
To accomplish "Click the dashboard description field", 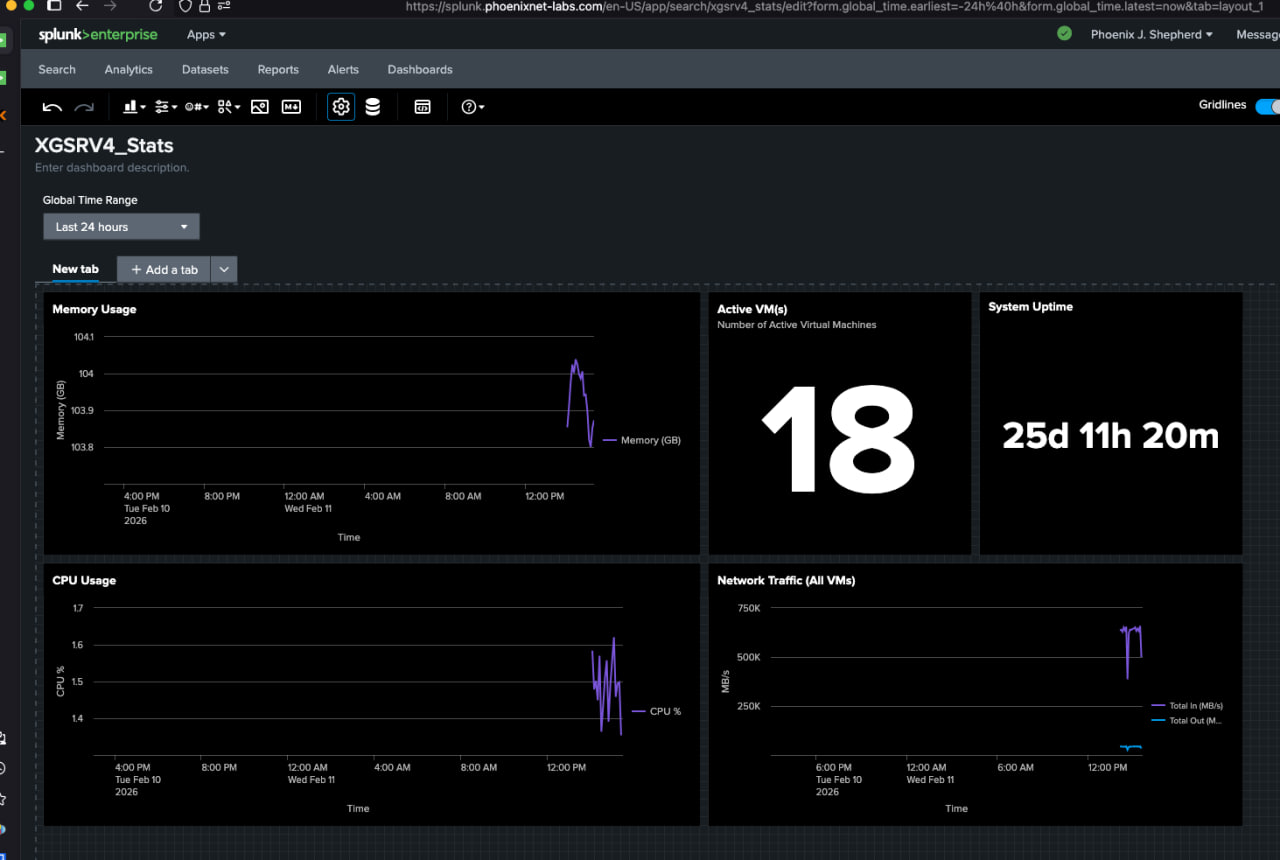I will point(112,168).
